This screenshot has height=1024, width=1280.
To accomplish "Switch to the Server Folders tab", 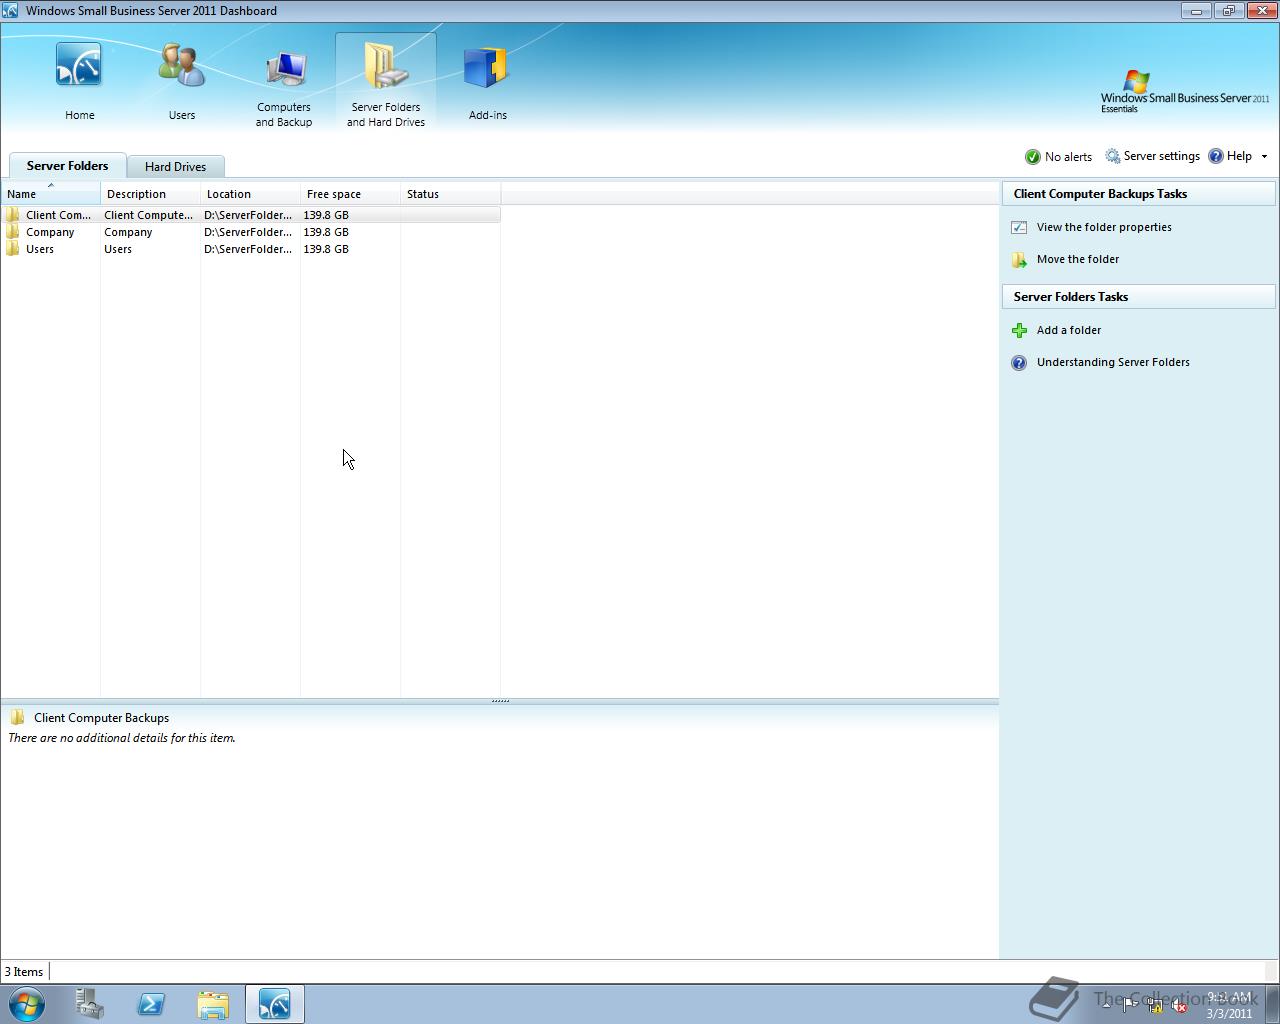I will coord(67,166).
